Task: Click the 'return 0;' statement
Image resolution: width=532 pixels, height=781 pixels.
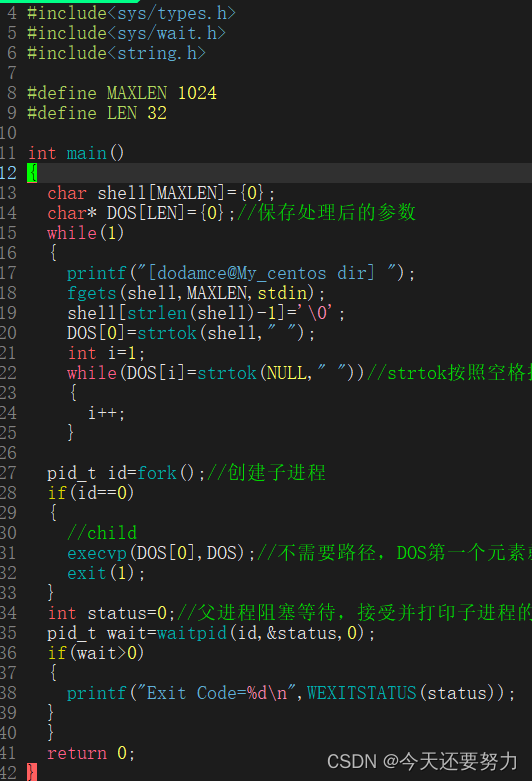Action: pos(91,753)
